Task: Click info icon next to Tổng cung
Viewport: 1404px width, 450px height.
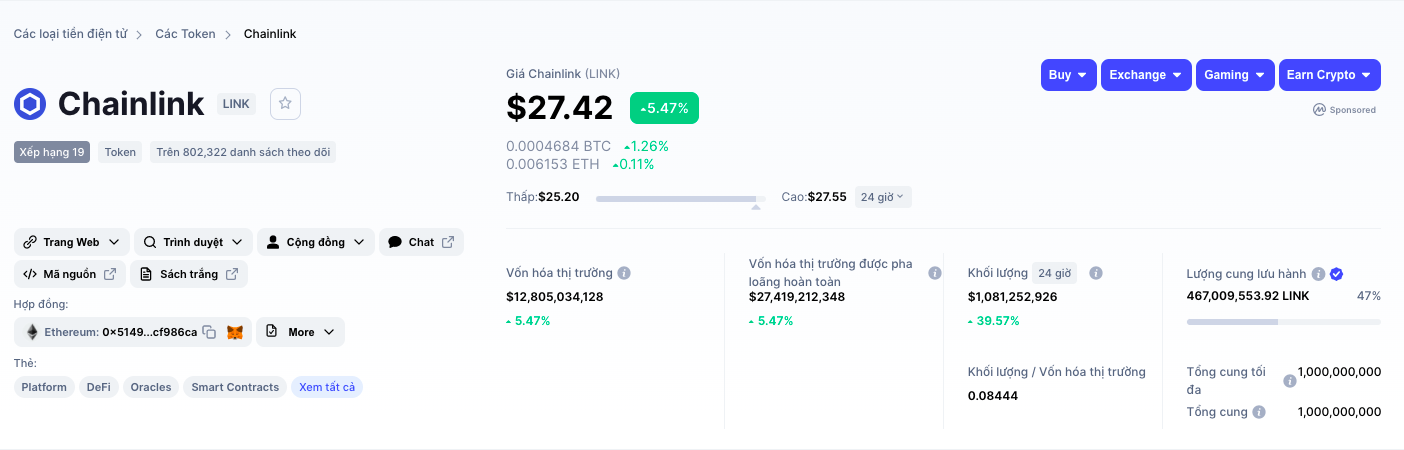Action: tap(1259, 412)
